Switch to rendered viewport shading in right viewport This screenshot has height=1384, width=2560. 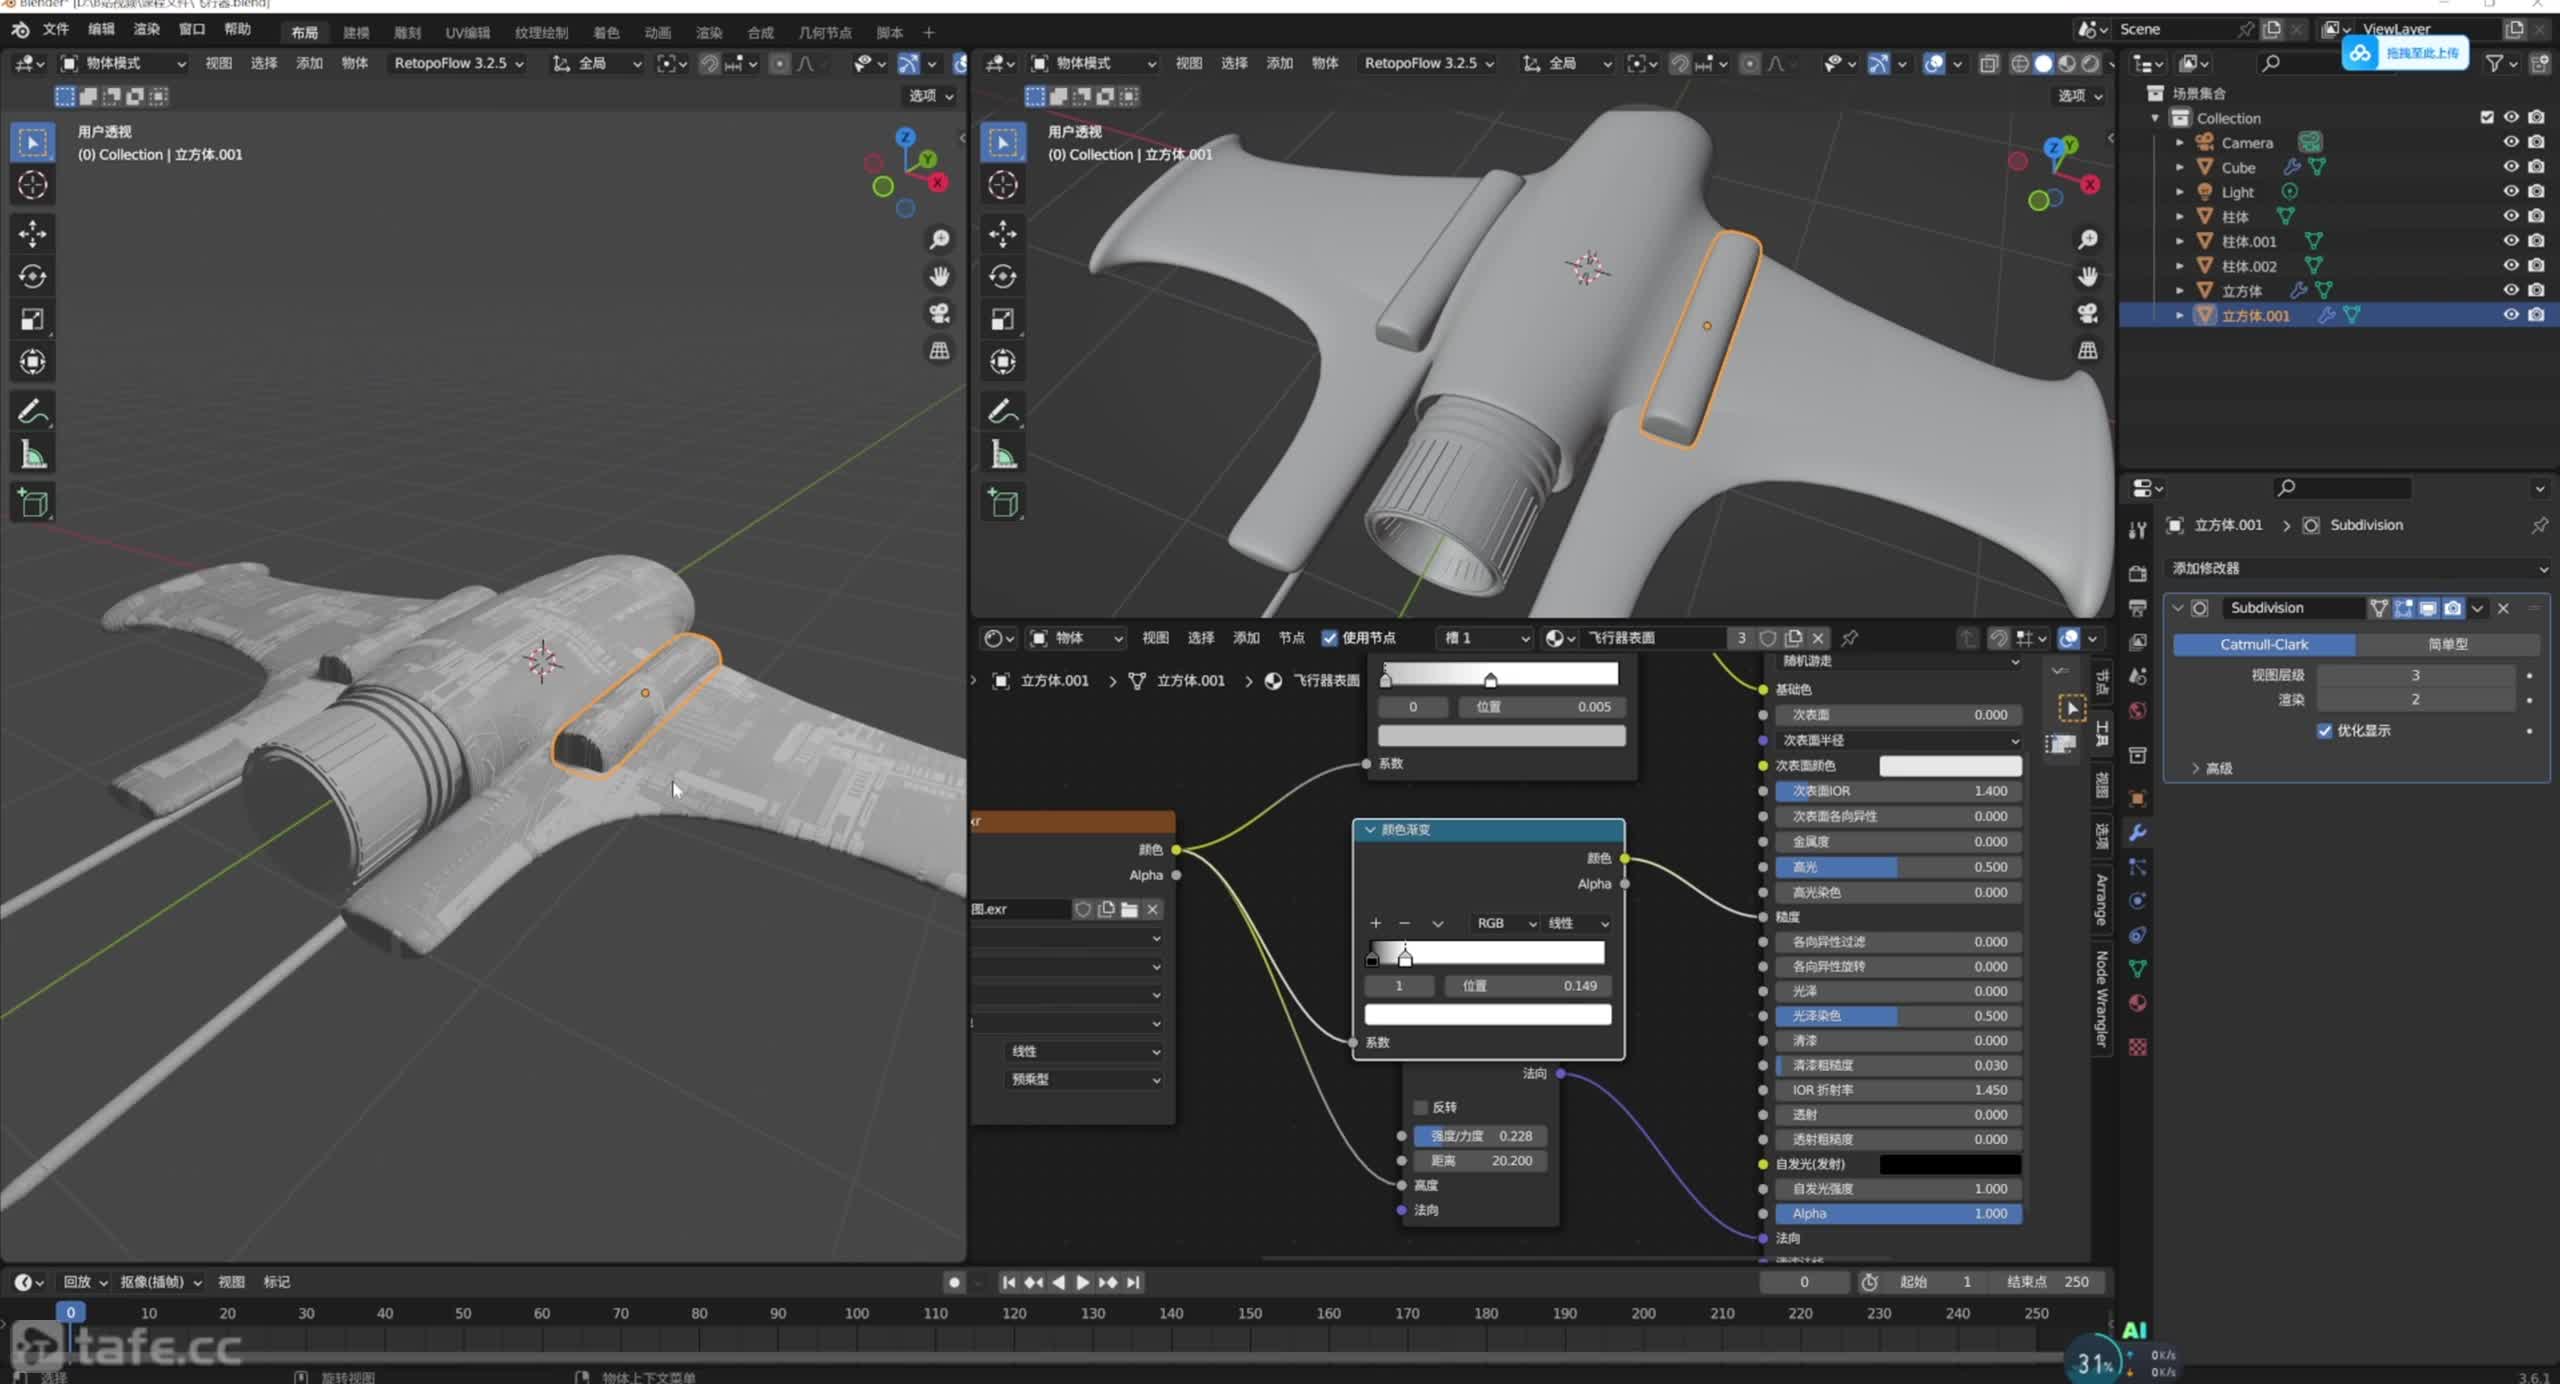[x=2091, y=63]
